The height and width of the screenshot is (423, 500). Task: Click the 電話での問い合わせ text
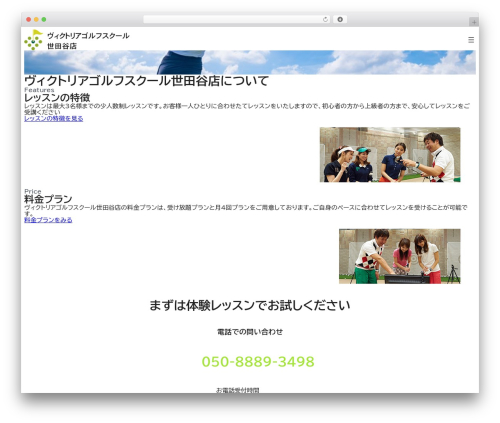tap(250, 332)
